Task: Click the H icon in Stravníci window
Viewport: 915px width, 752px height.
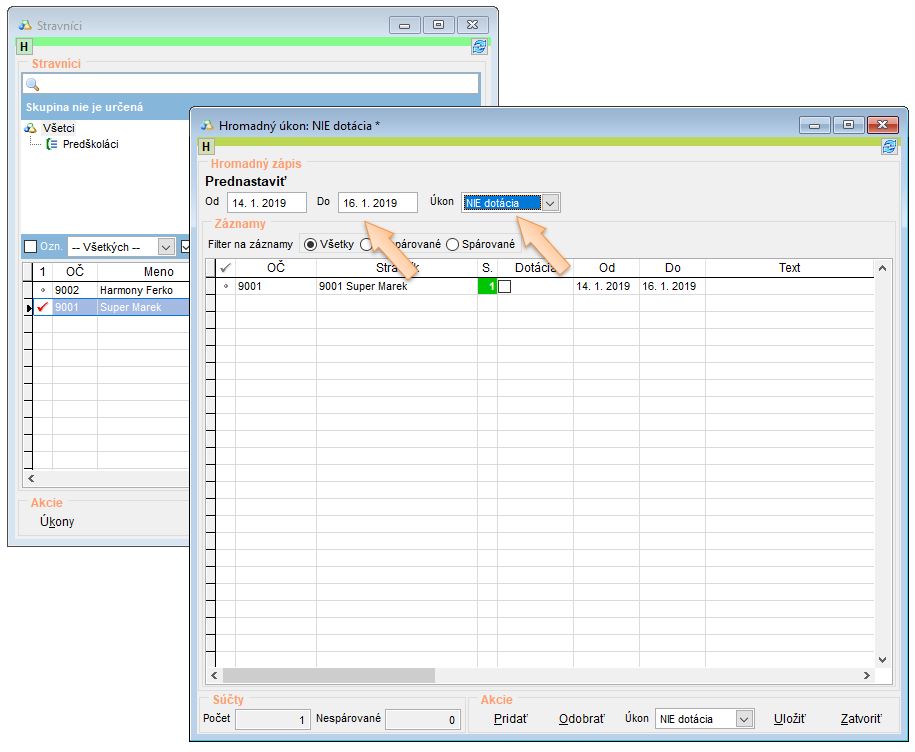Action: (25, 46)
